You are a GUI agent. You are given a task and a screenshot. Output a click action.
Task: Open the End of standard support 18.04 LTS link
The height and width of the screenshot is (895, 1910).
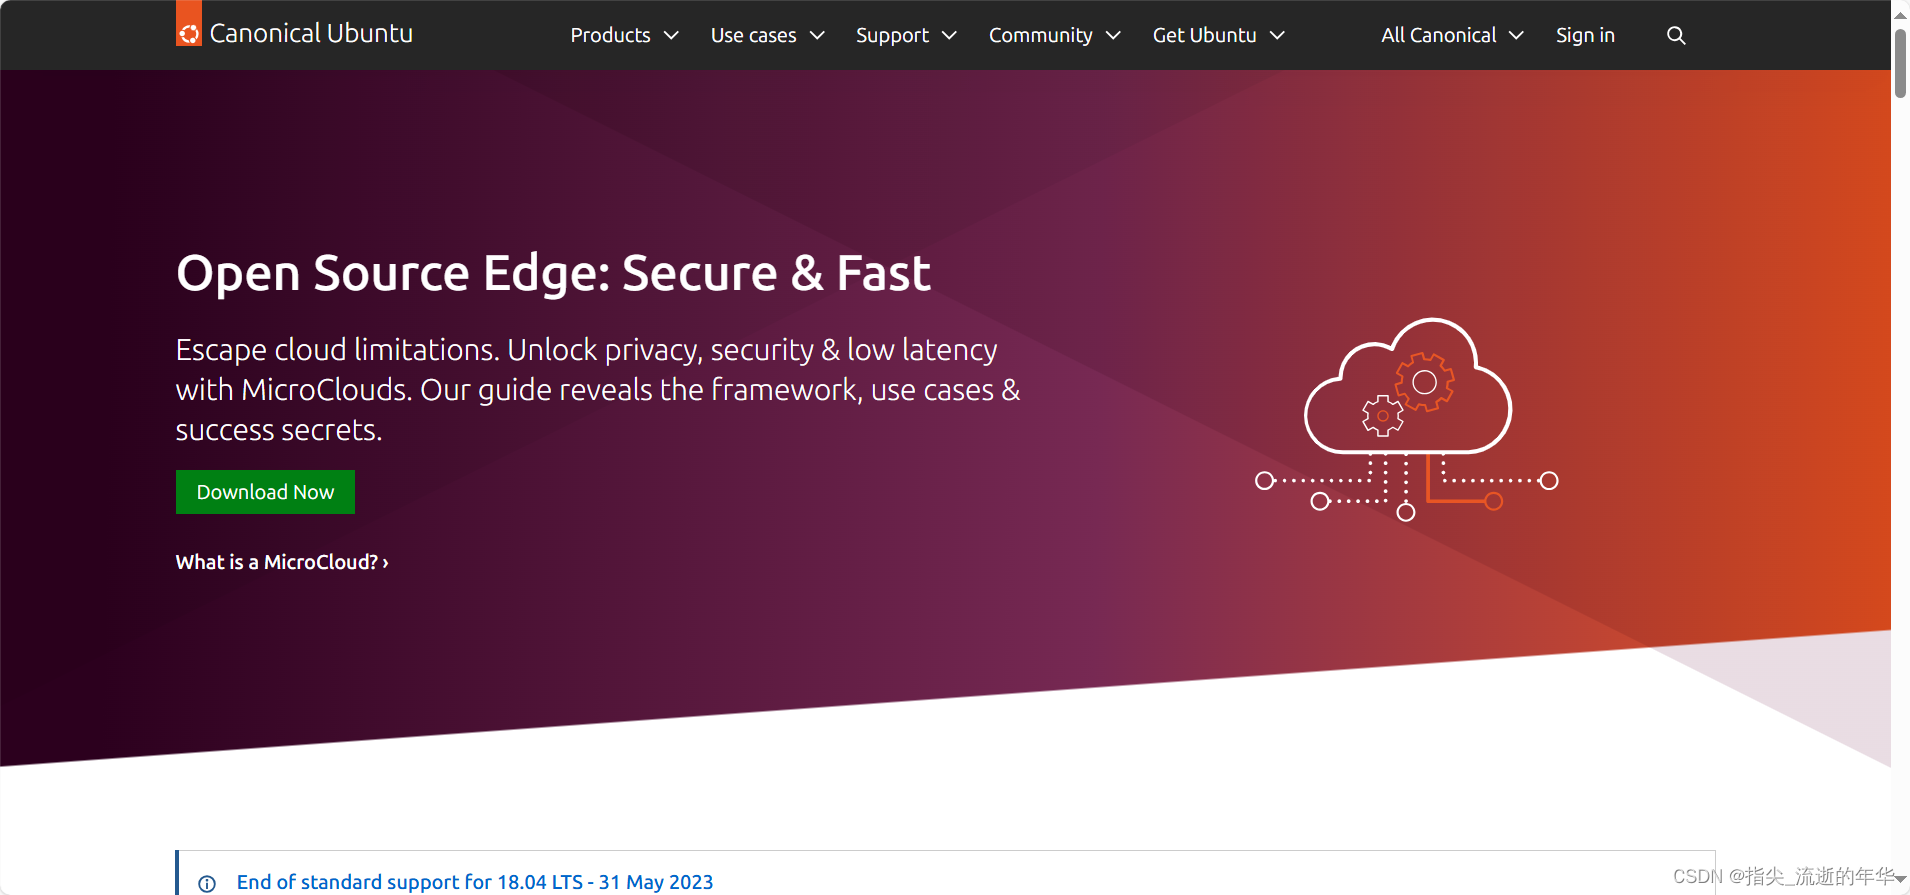pos(475,882)
